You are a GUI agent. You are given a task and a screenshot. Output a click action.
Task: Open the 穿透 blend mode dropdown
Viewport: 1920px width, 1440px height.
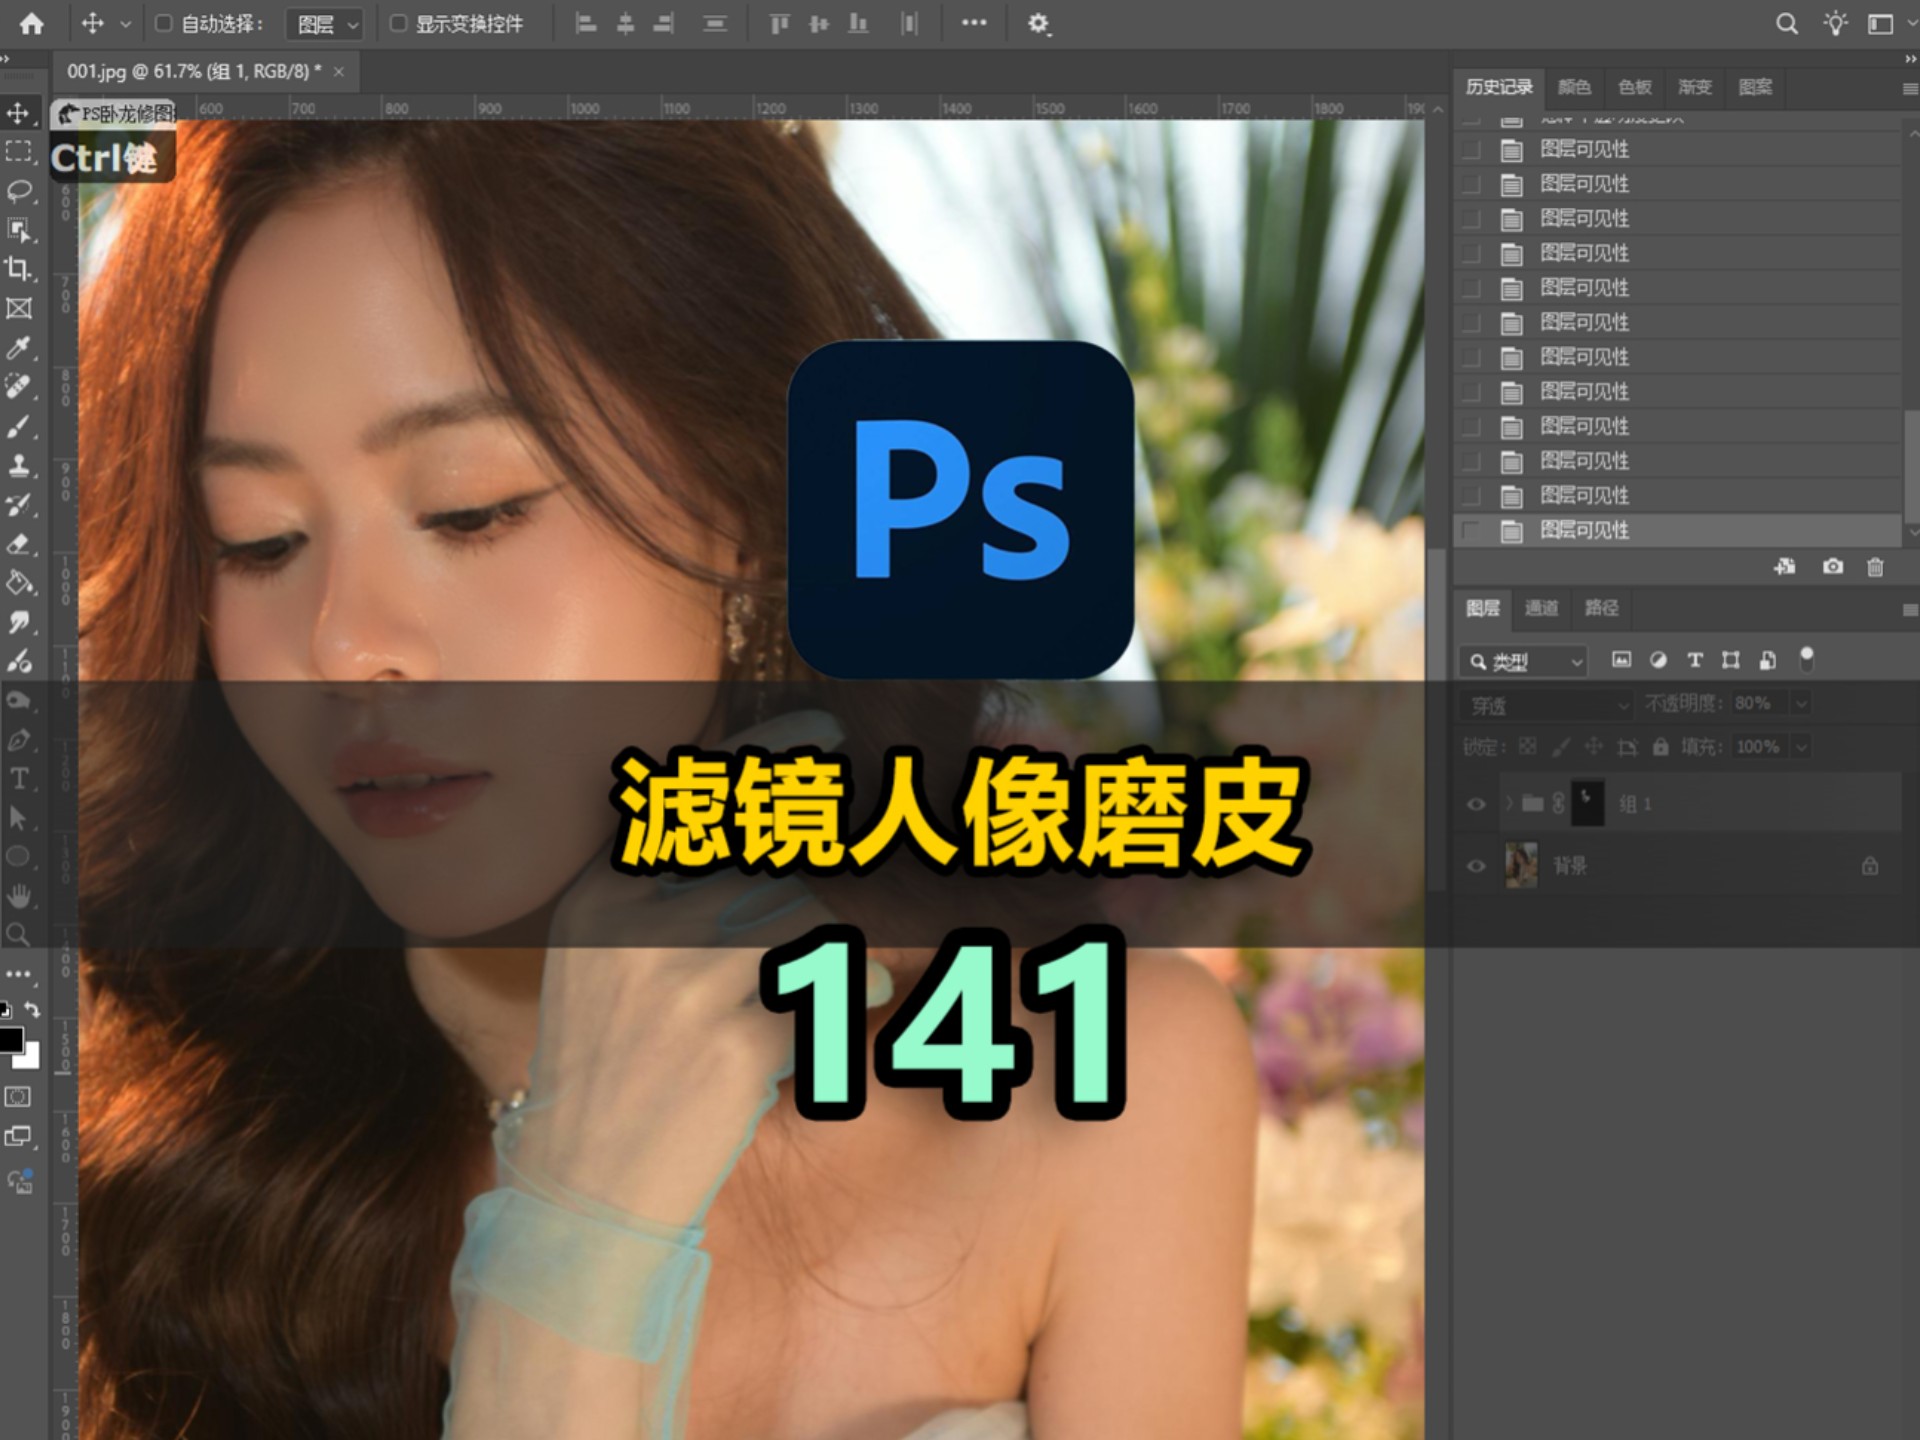pyautogui.click(x=1547, y=705)
